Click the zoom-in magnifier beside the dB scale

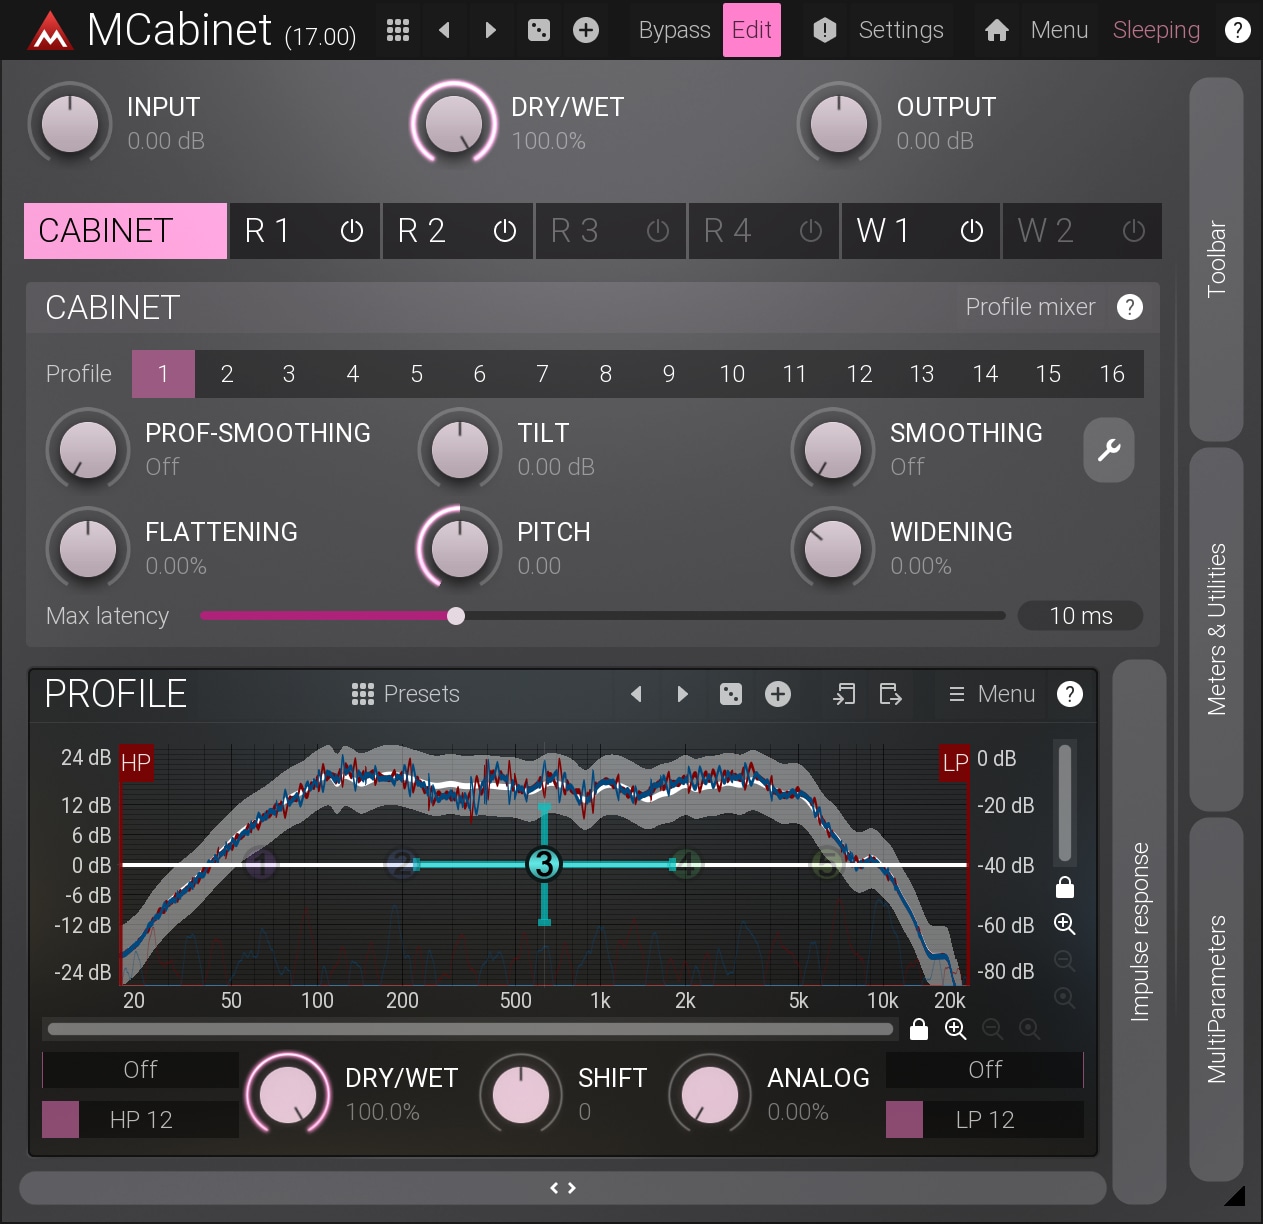1065,924
